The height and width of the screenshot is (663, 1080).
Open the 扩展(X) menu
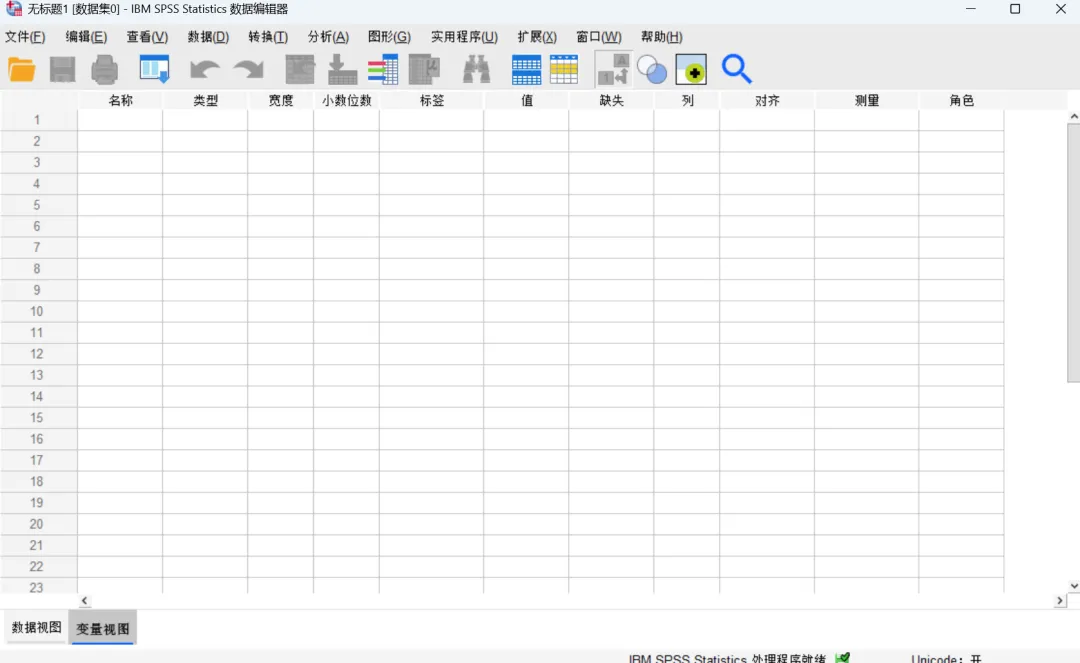(537, 37)
